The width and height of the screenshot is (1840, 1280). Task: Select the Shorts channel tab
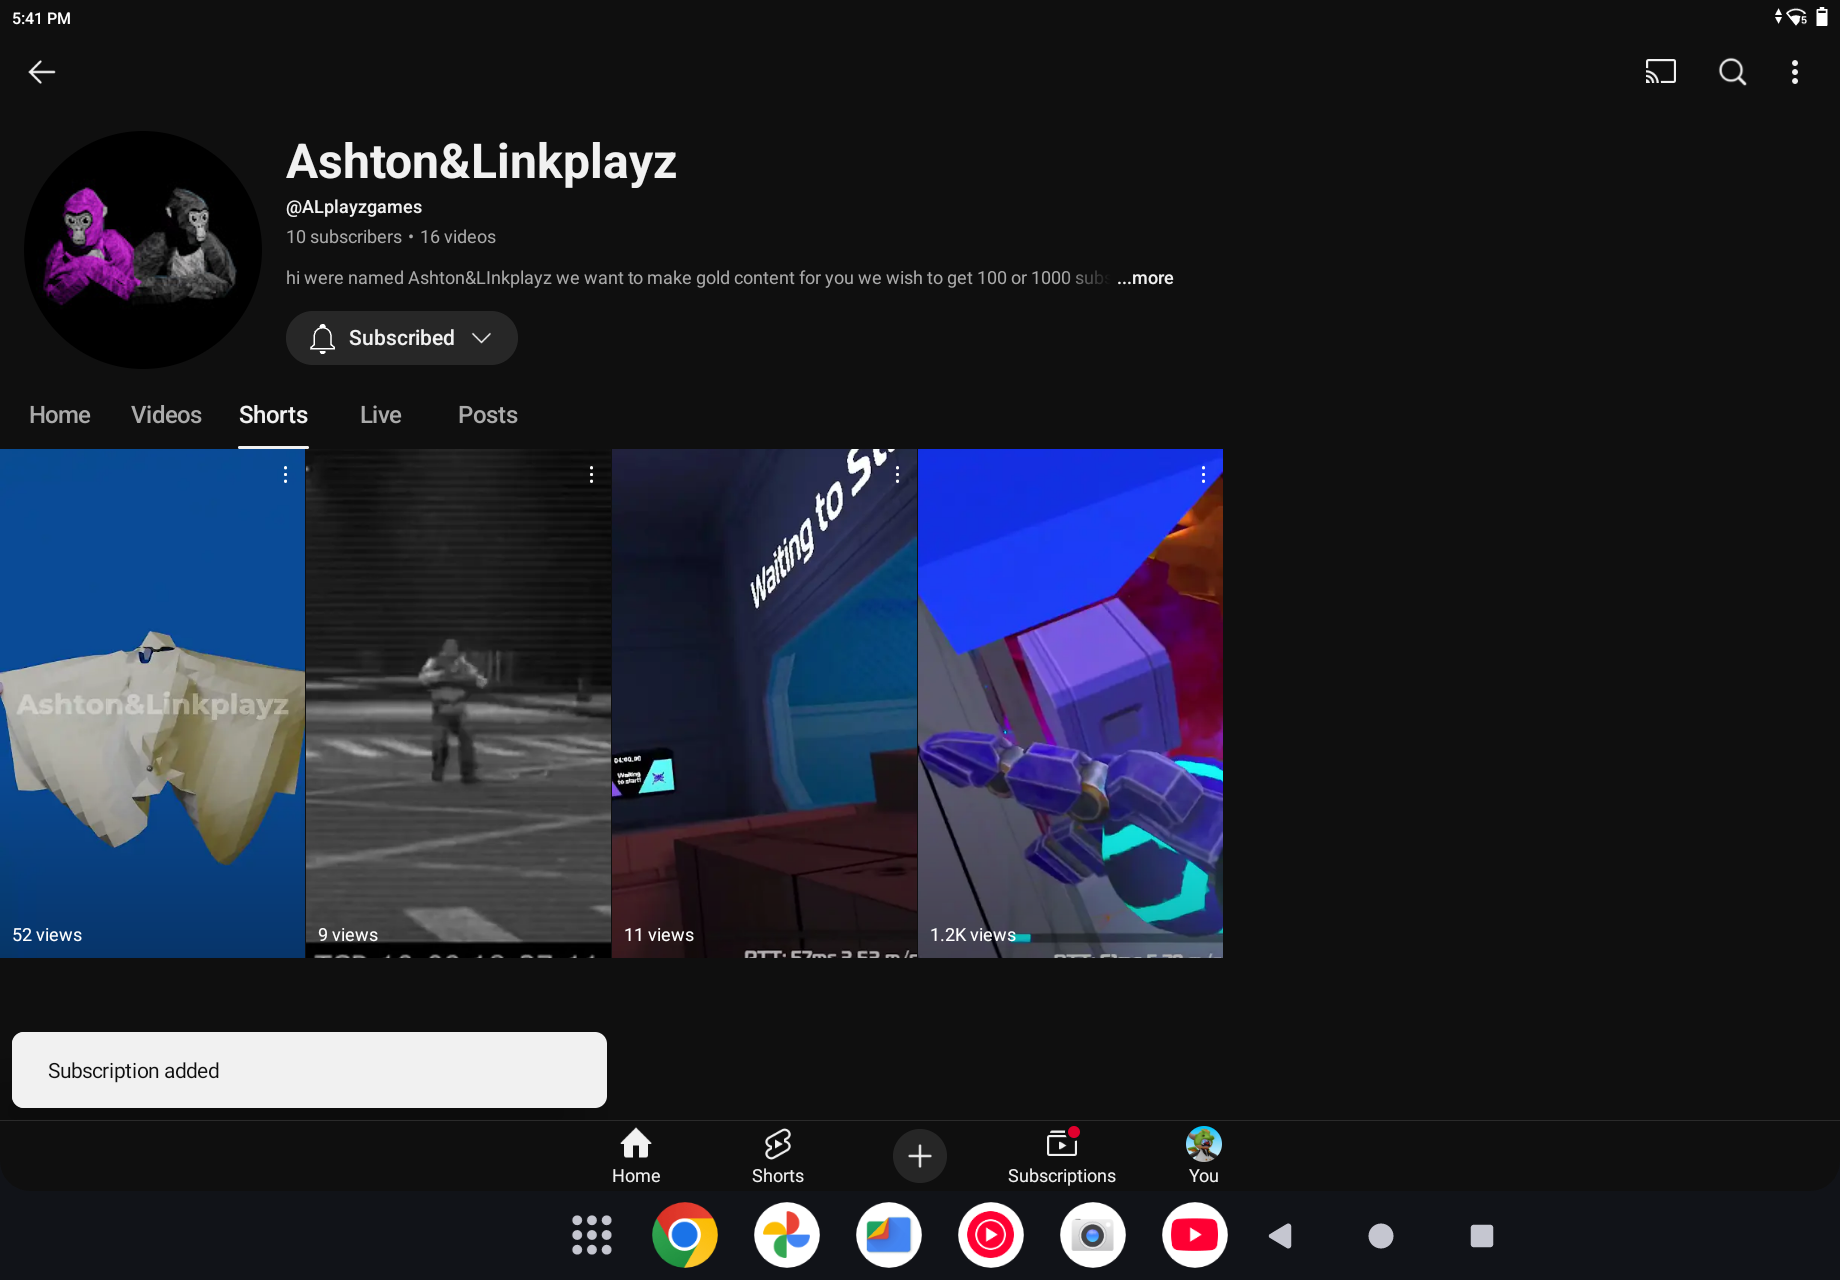tap(273, 415)
